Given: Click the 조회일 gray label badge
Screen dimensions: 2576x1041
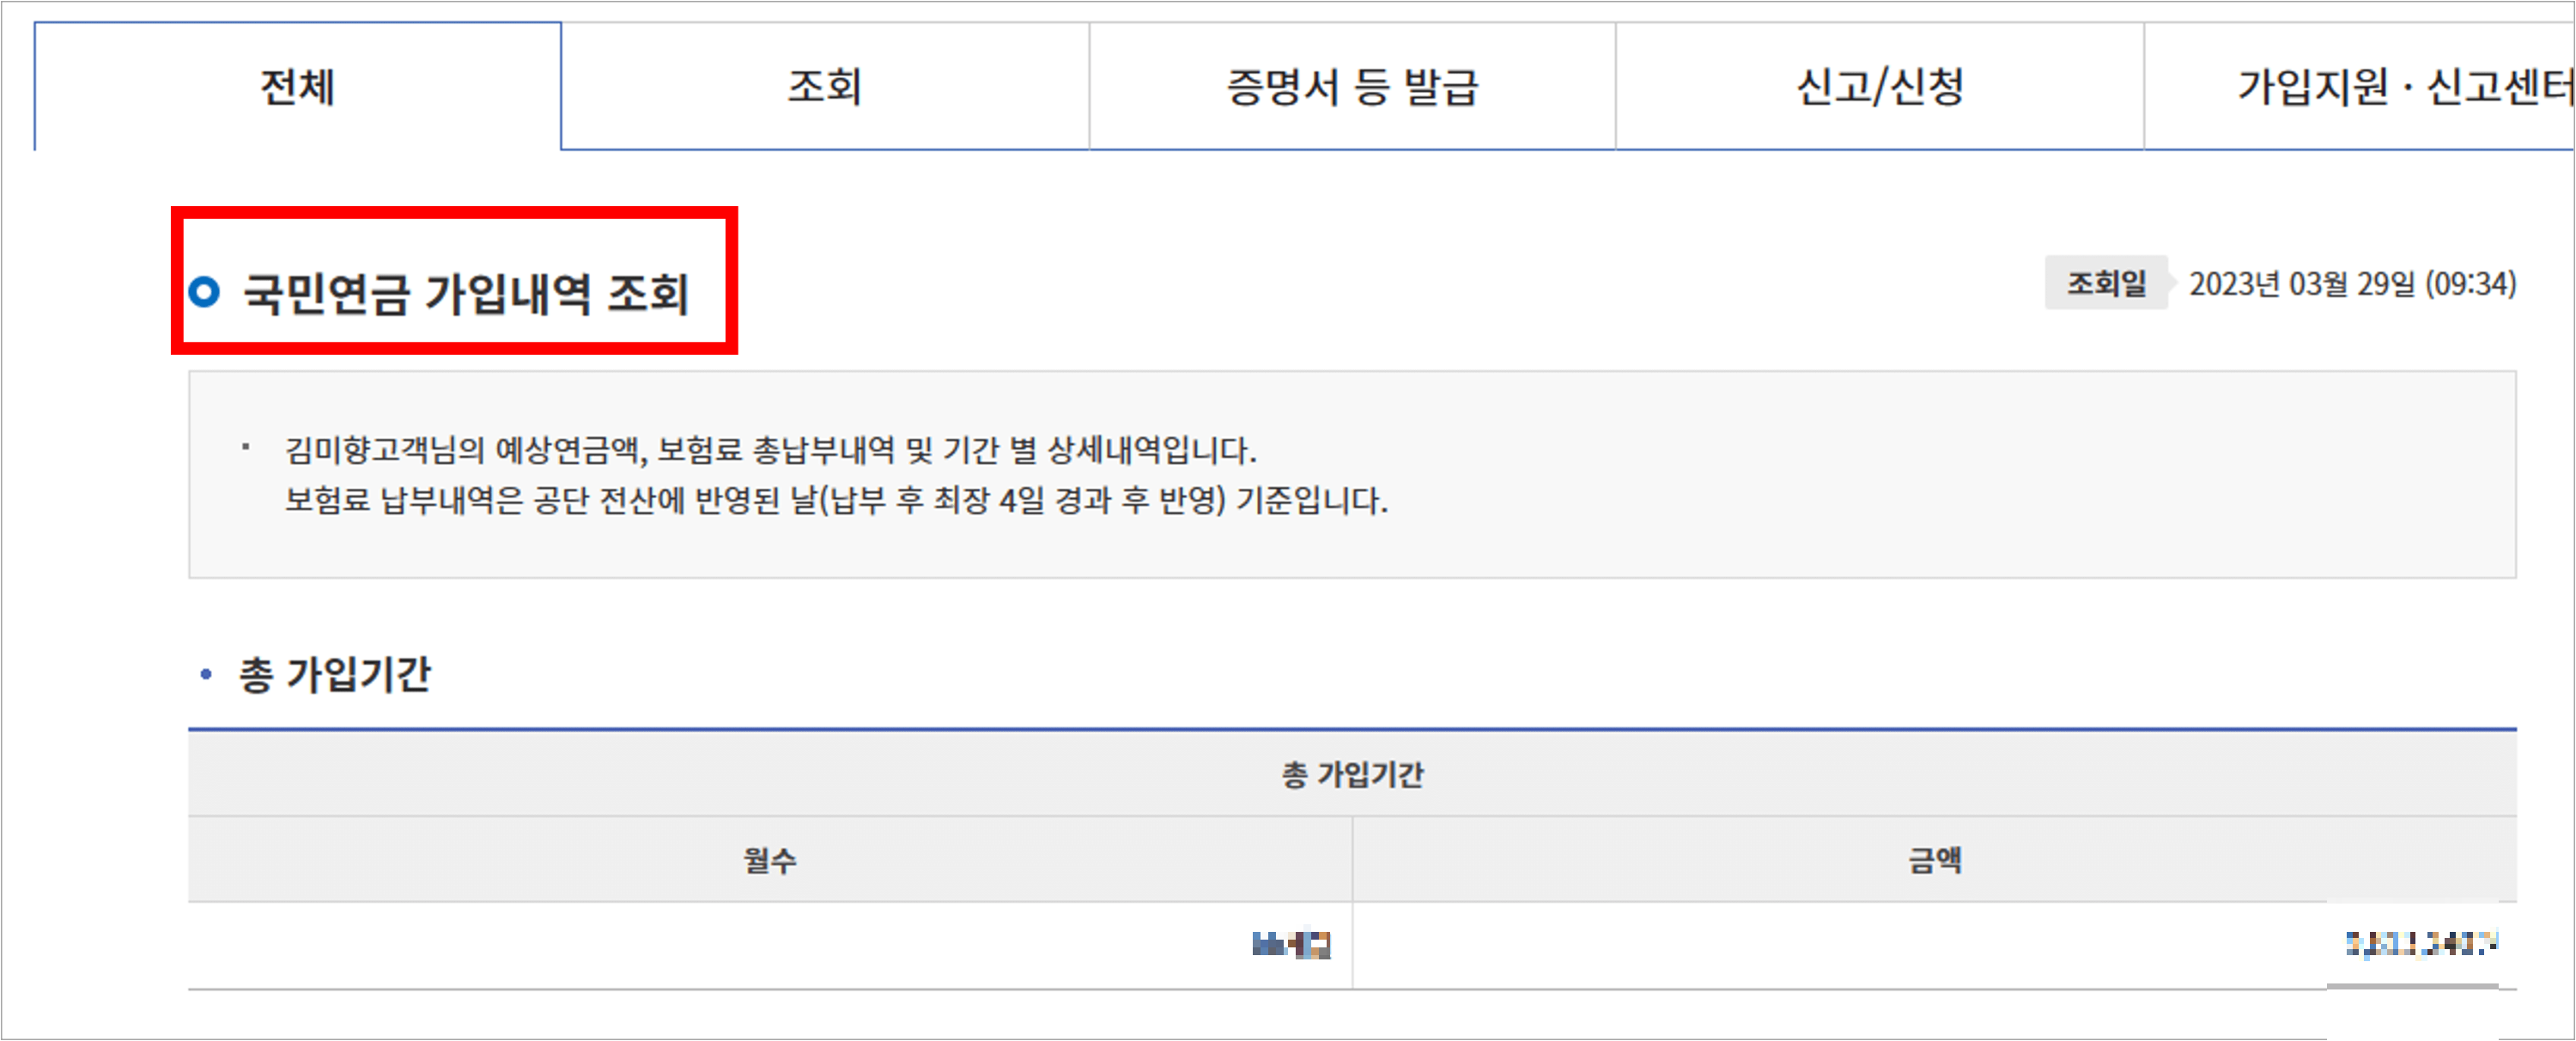Looking at the screenshot, I should tap(2105, 285).
